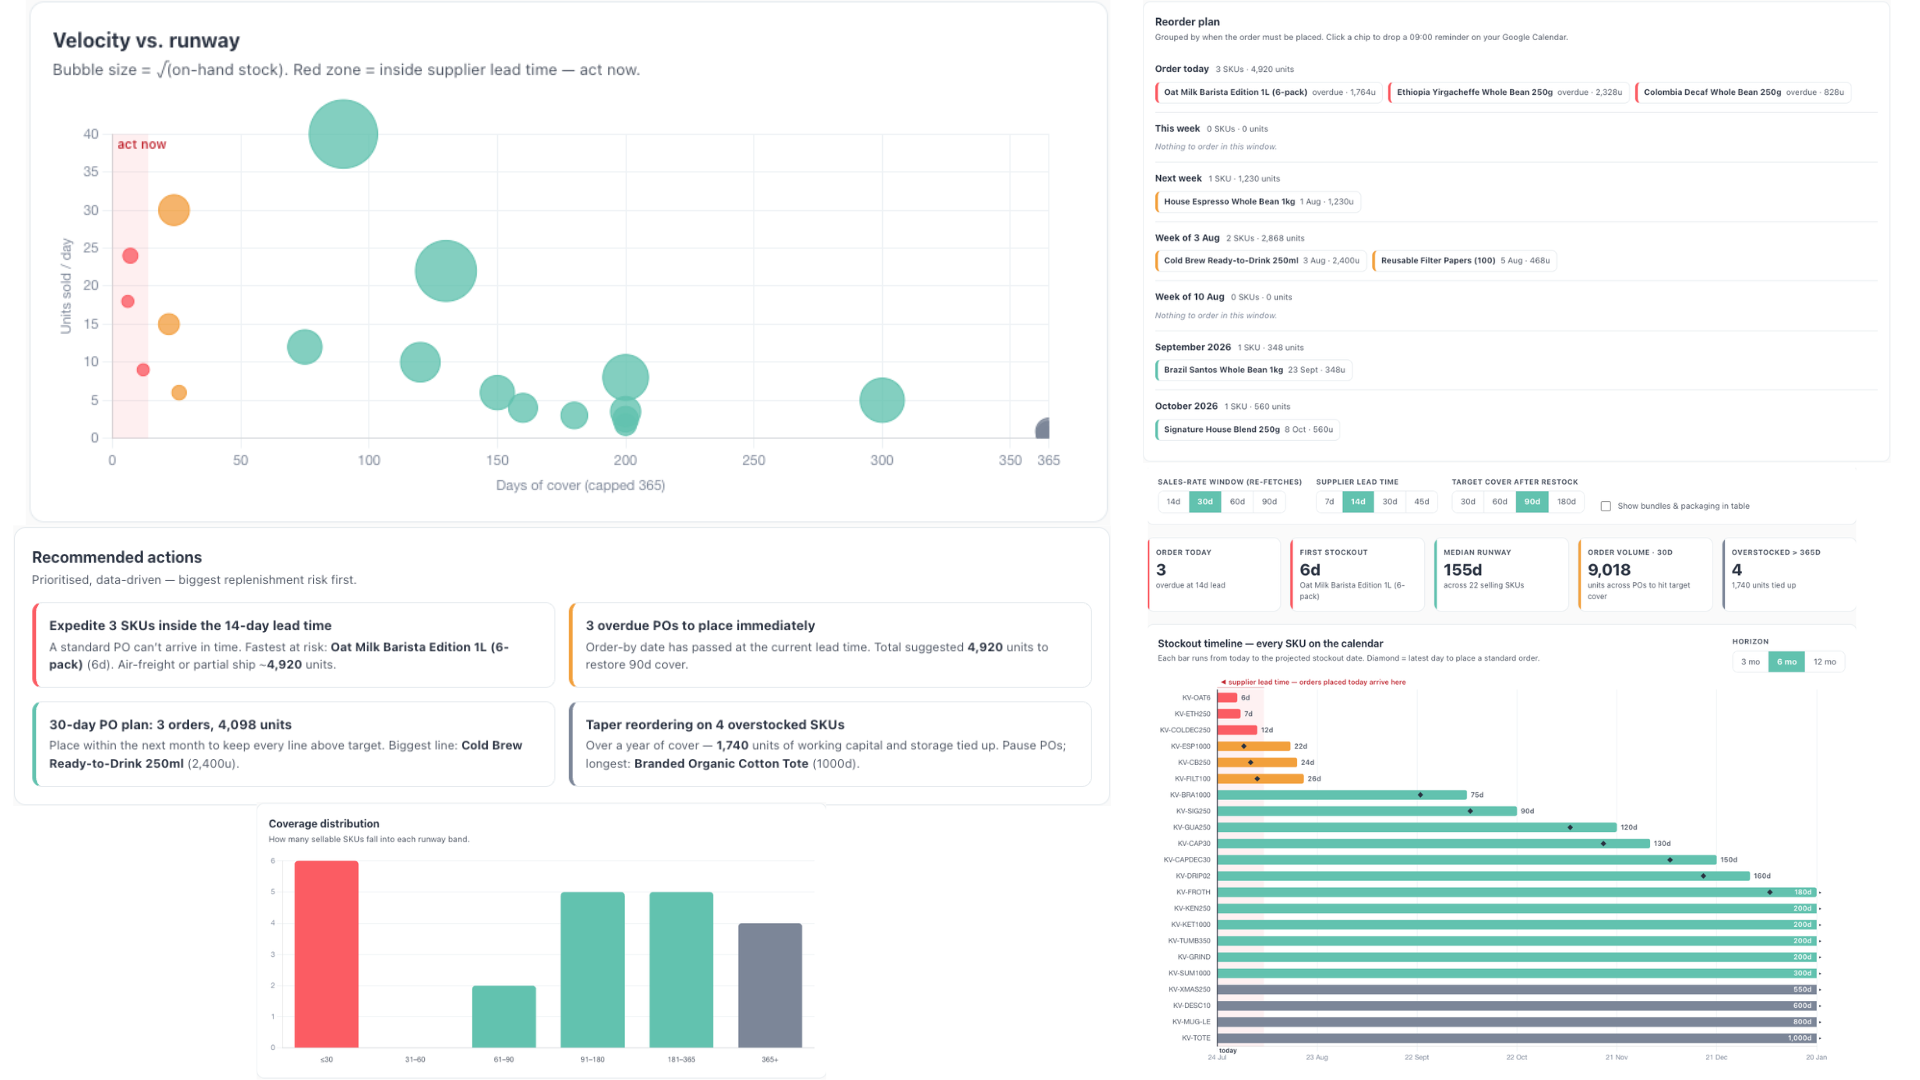The height and width of the screenshot is (1080, 1920).
Task: Click the KV-SUM1000 SKU label
Action: click(1190, 973)
